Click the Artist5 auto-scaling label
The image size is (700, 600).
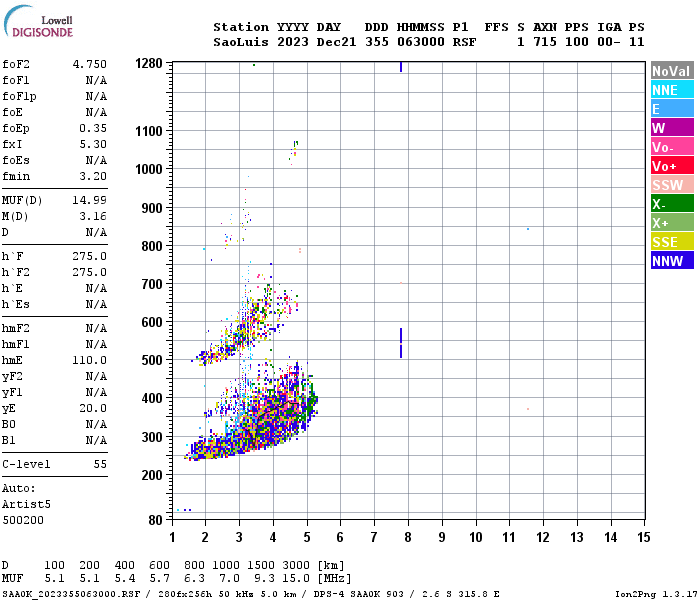pos(26,504)
